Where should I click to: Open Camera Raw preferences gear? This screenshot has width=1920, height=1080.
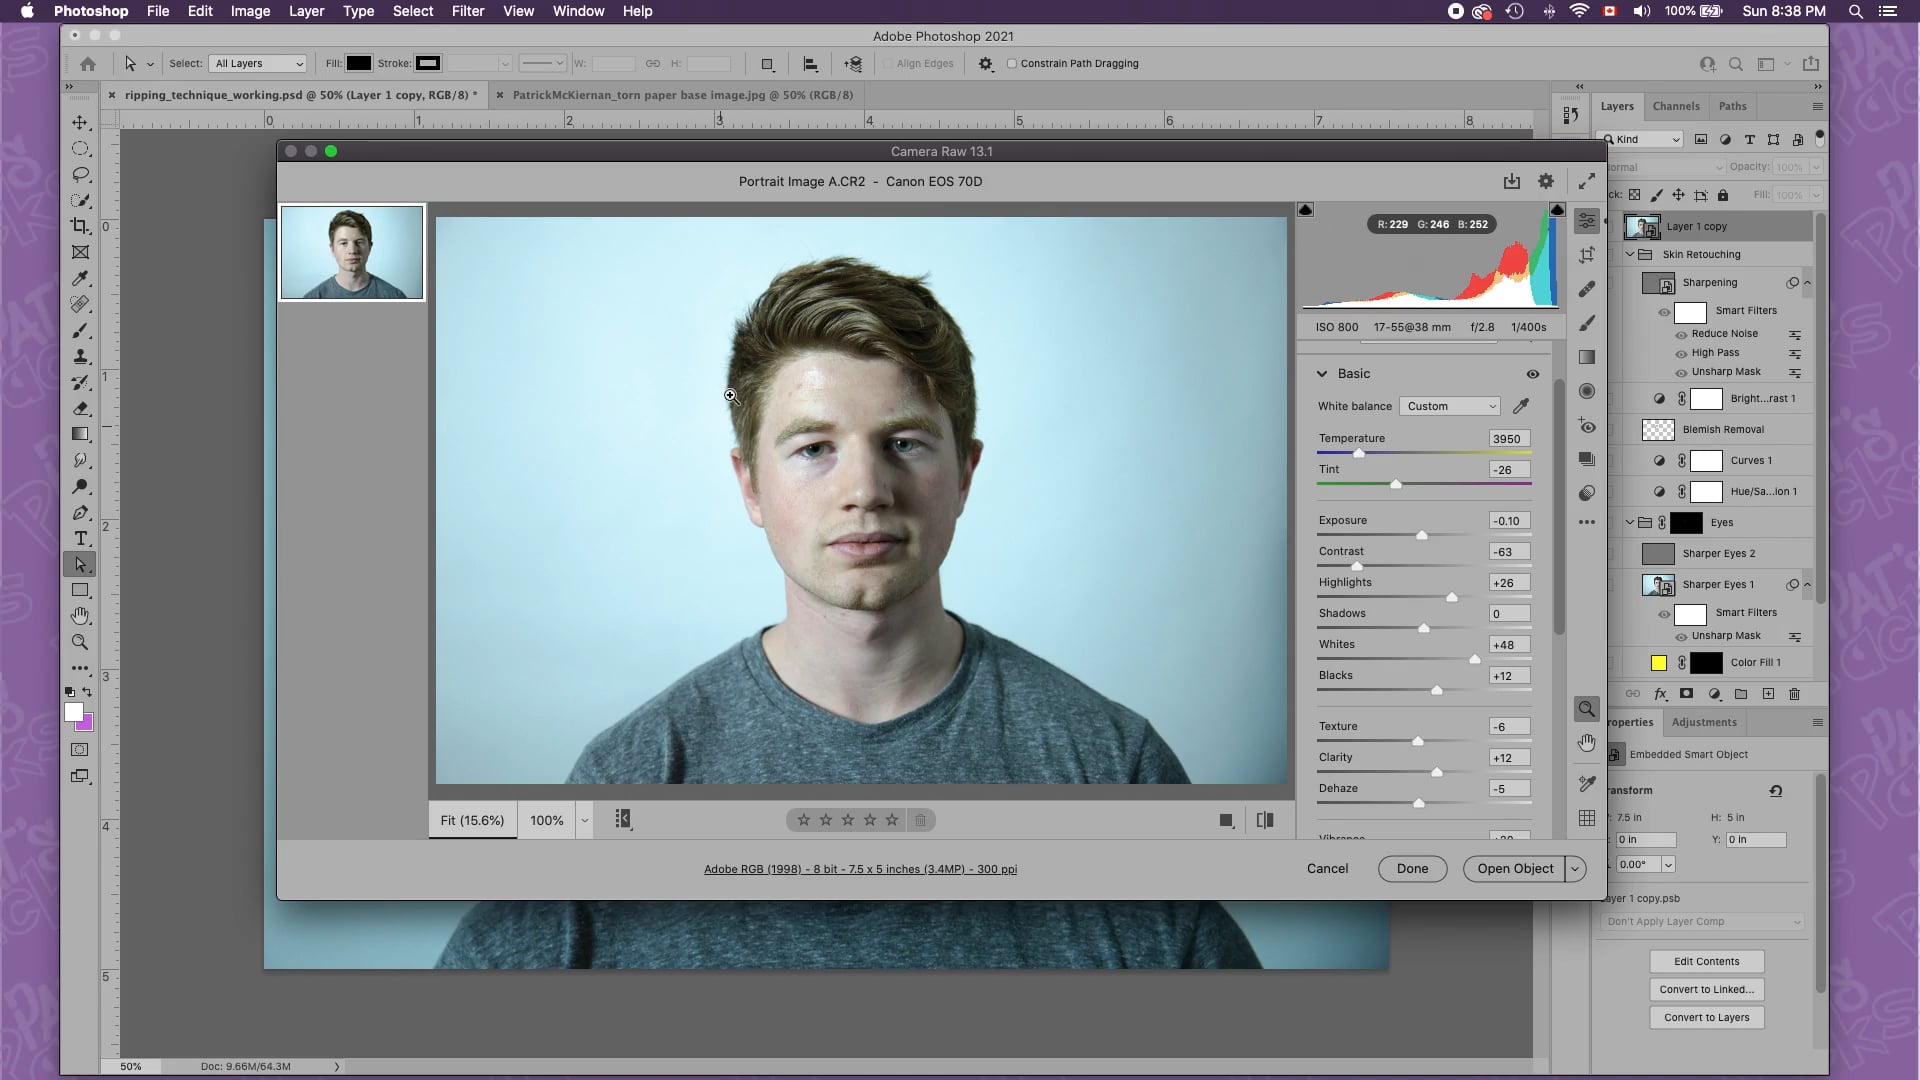click(1546, 181)
